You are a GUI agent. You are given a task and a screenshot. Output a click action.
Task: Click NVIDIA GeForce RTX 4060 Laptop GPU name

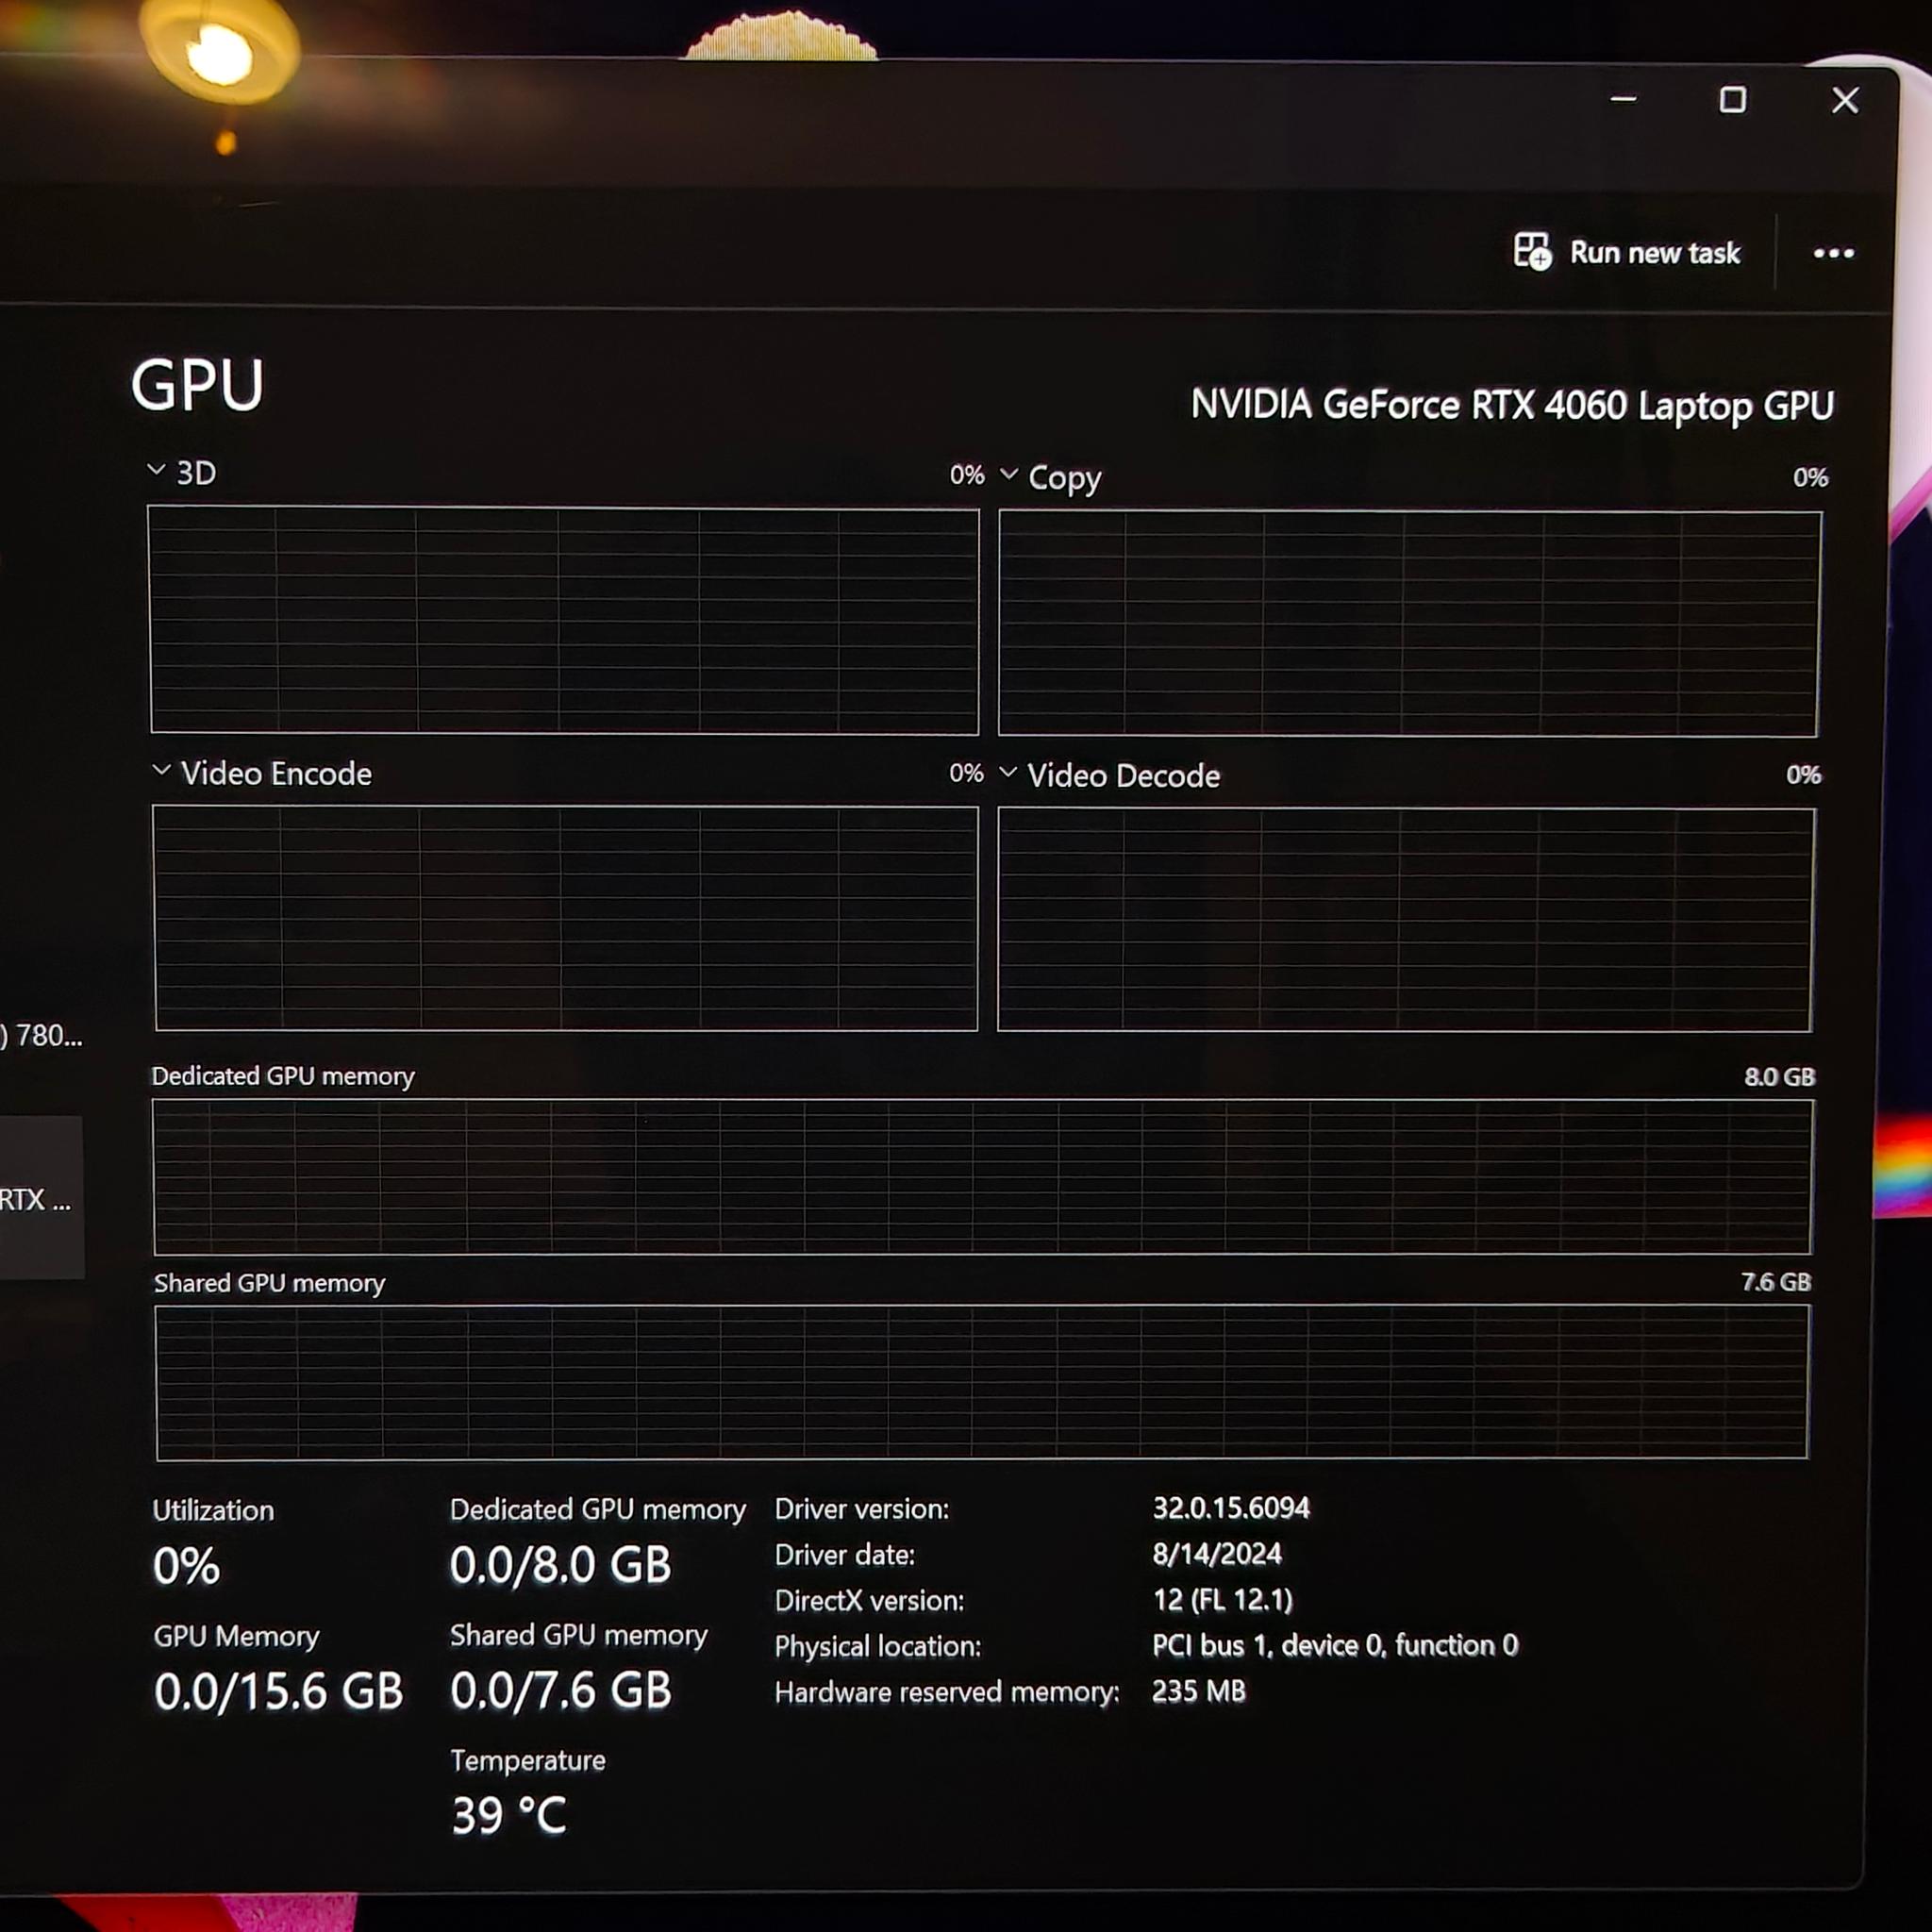point(1512,405)
